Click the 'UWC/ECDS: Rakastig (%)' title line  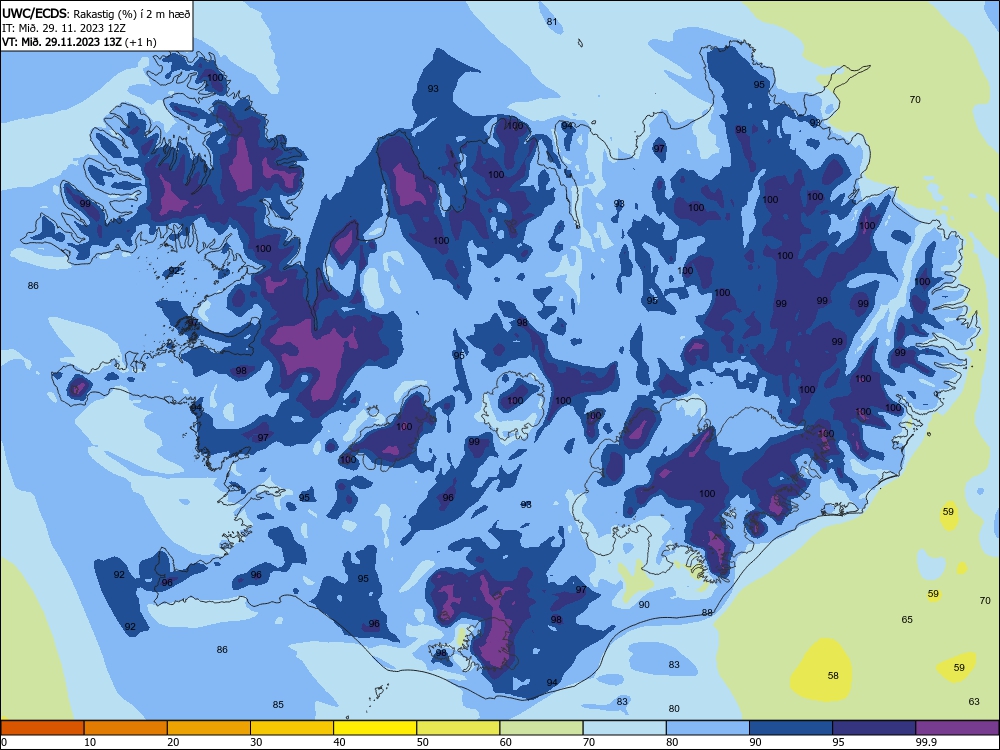pyautogui.click(x=96, y=14)
